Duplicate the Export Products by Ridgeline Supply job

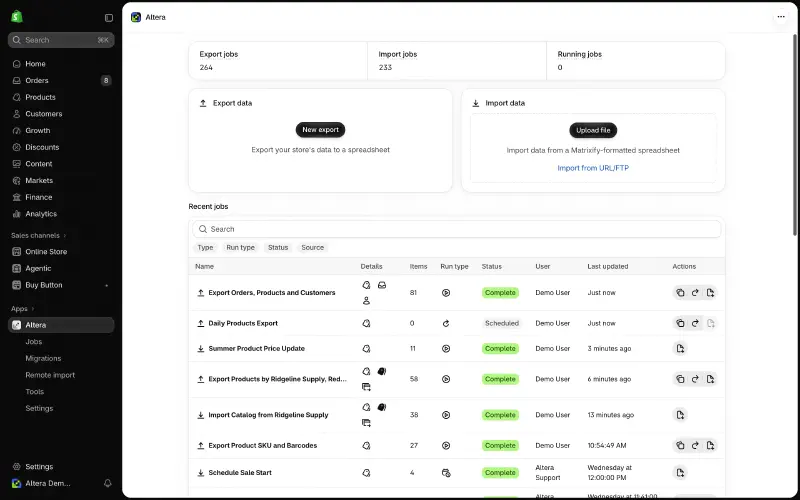[x=680, y=379]
